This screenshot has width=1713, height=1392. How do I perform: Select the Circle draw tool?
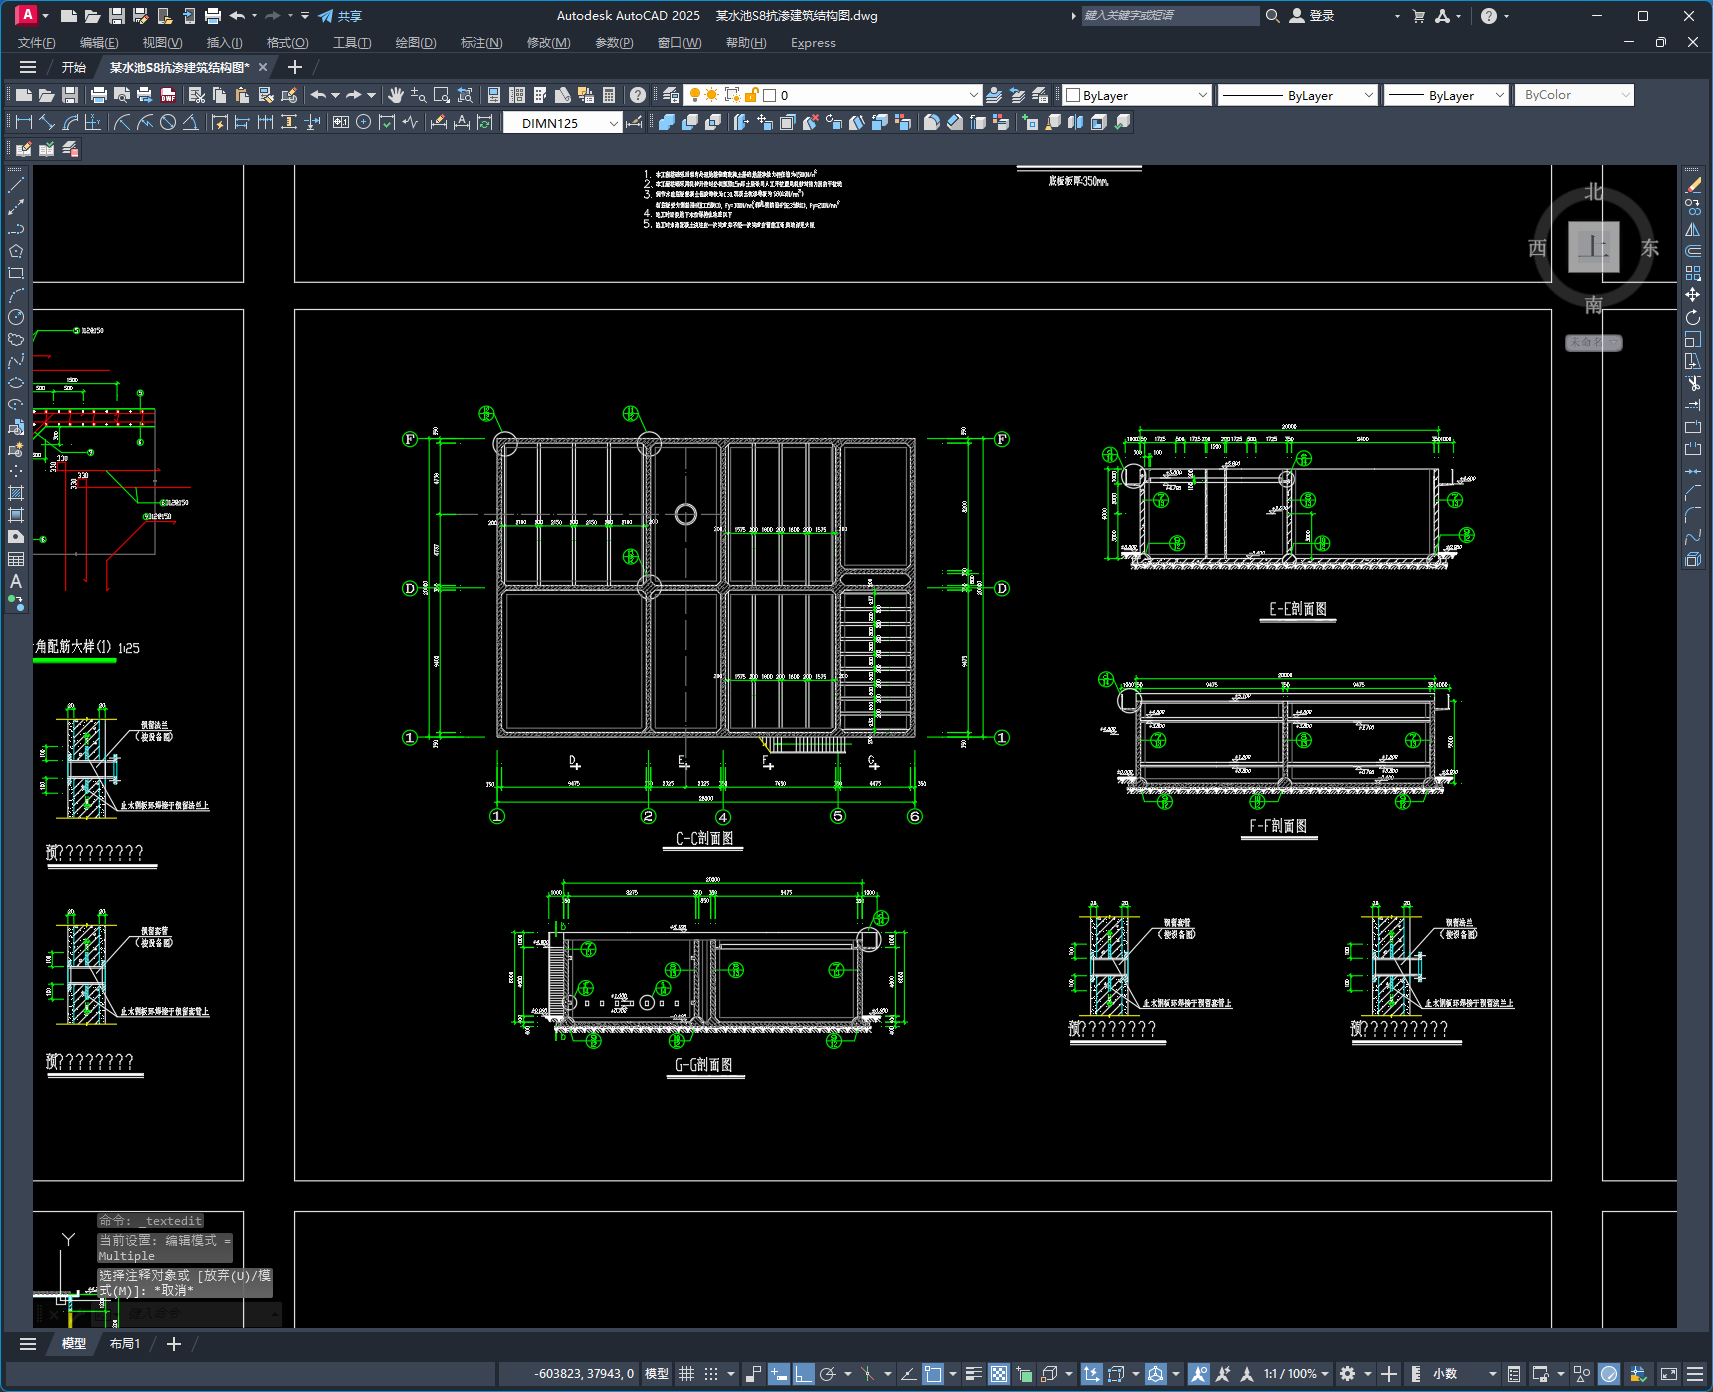(16, 317)
